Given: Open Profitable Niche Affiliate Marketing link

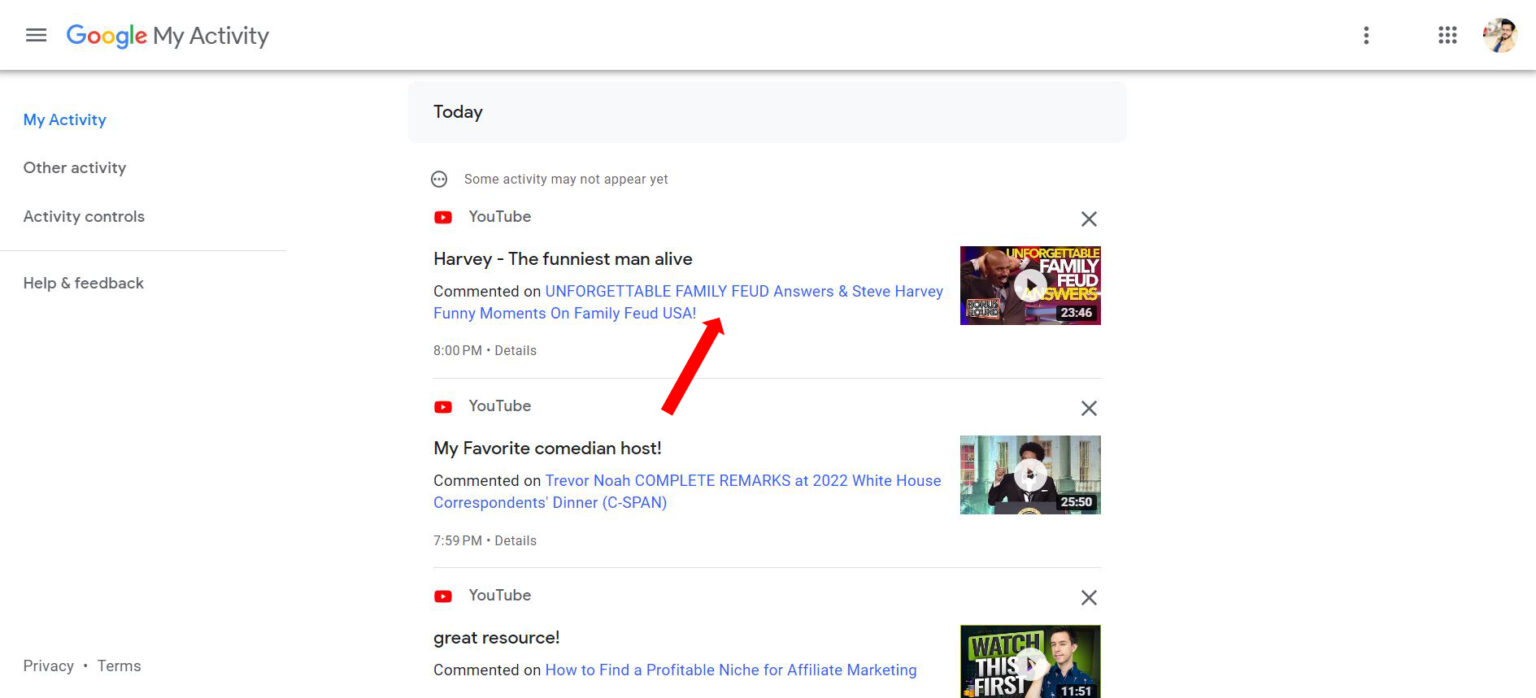Looking at the screenshot, I should [x=731, y=670].
